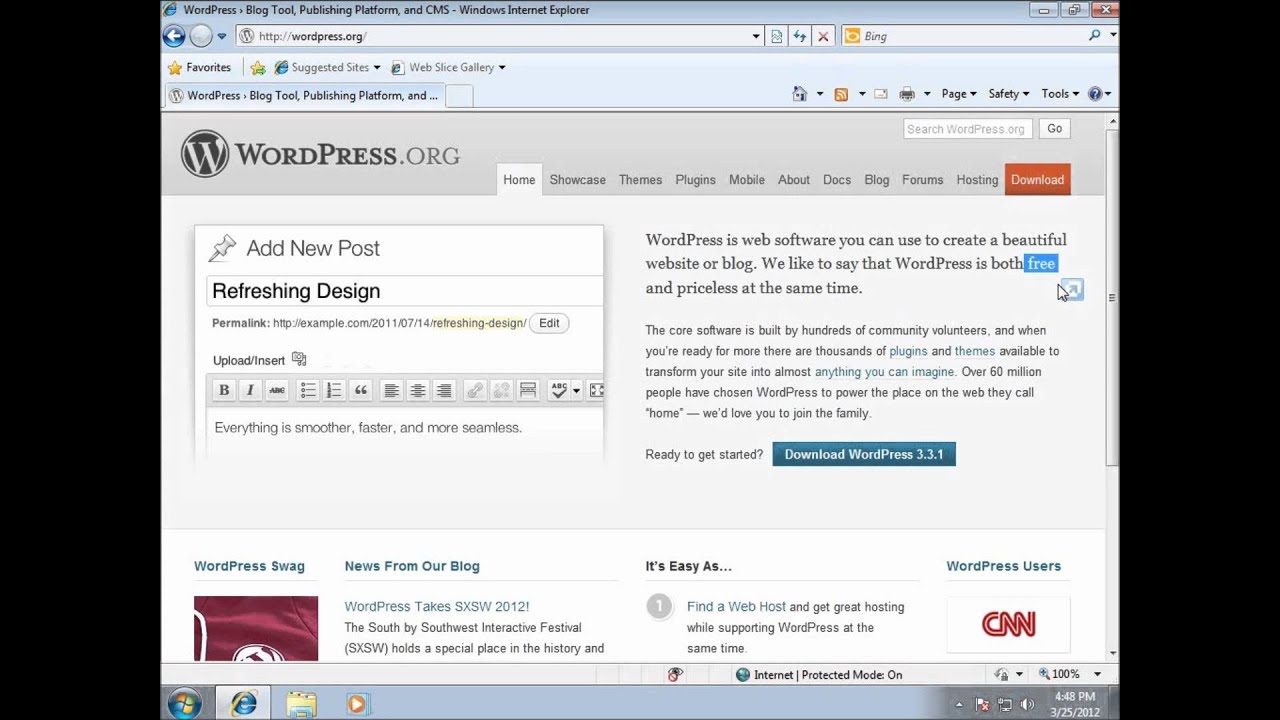The width and height of the screenshot is (1280, 720).
Task: Click the Refresh icon in address bar
Action: point(800,36)
